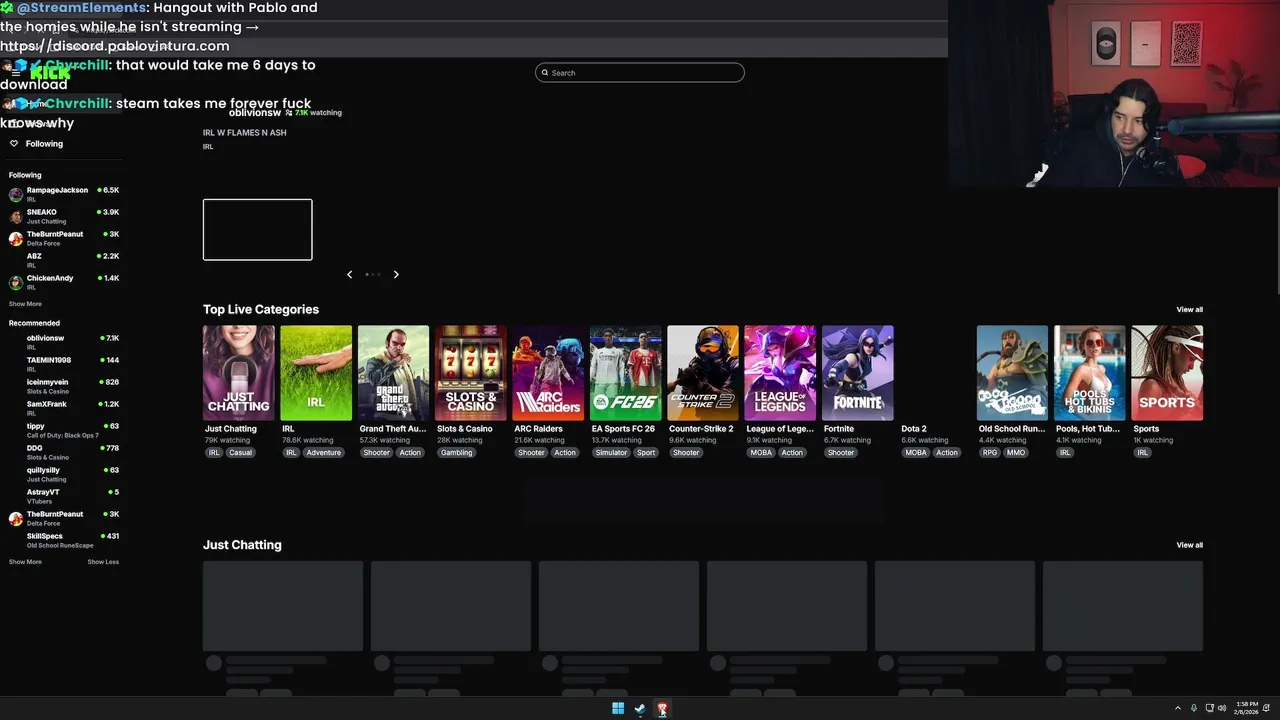Open League of Legends category cover

point(780,373)
